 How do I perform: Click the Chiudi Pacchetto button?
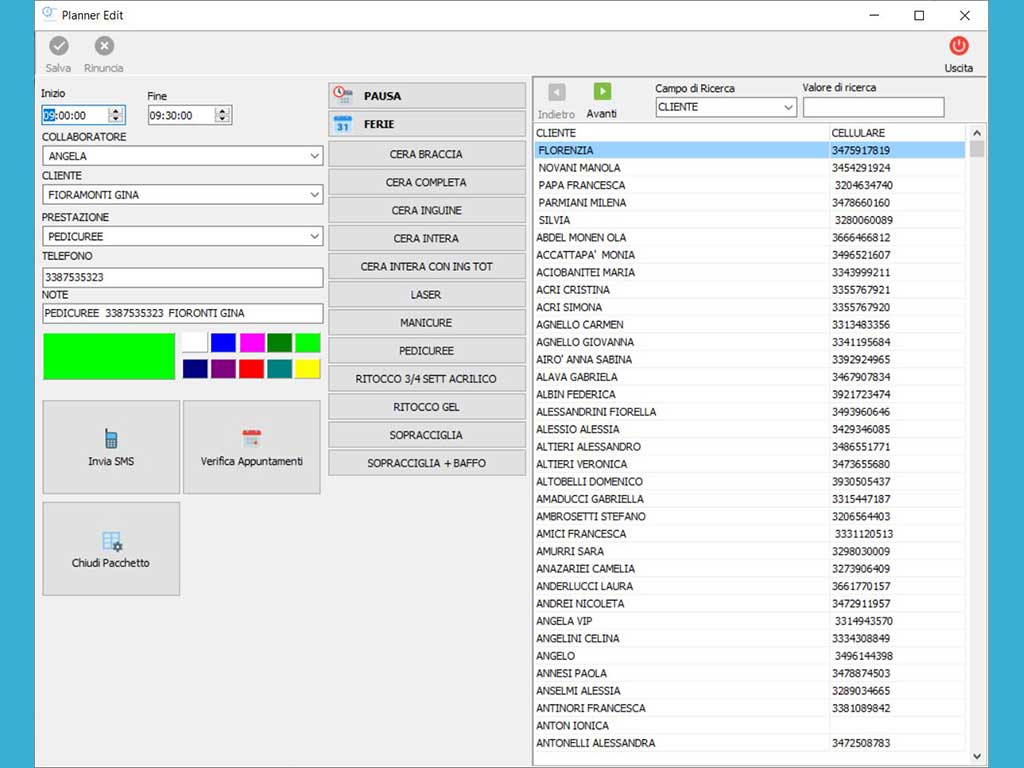coord(111,549)
